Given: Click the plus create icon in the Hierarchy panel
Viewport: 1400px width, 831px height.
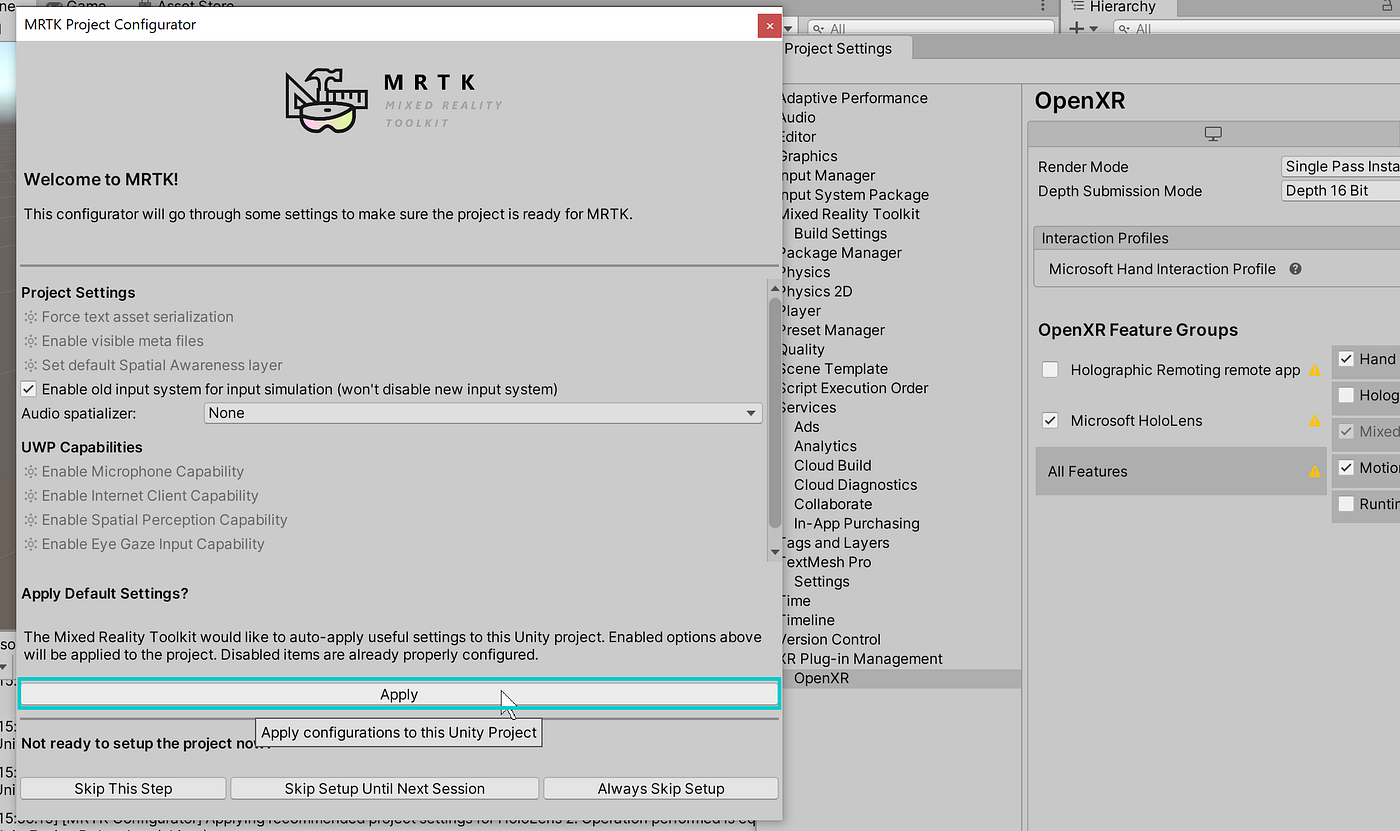Looking at the screenshot, I should [1077, 29].
